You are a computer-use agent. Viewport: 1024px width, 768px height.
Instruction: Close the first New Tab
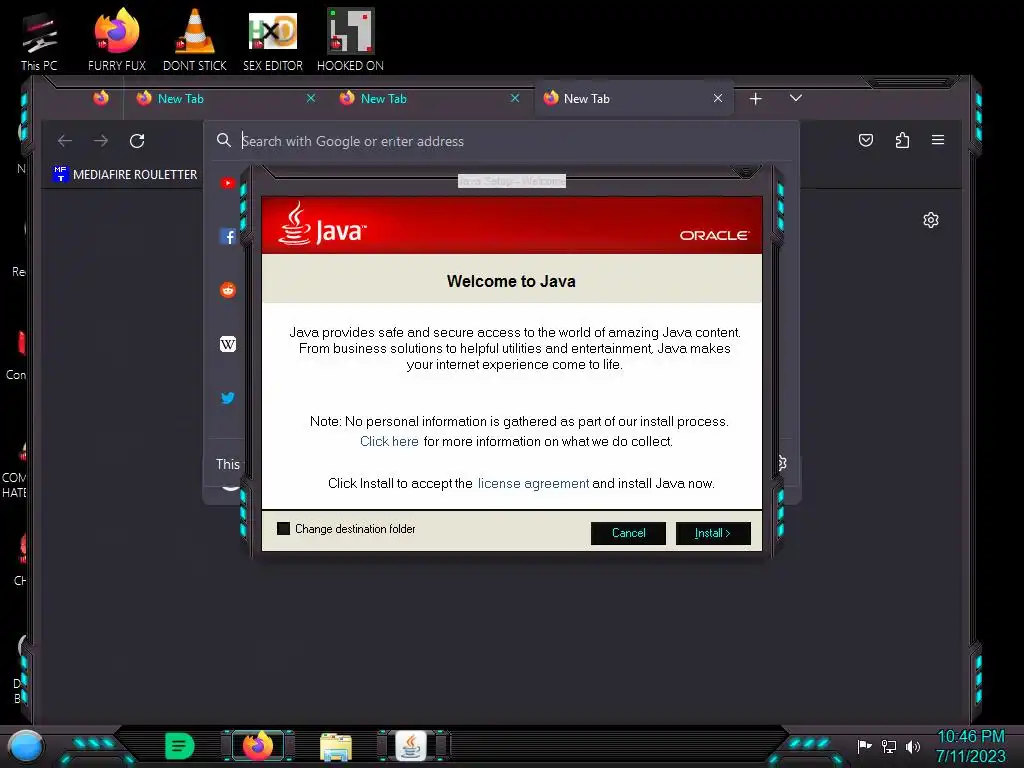click(311, 98)
